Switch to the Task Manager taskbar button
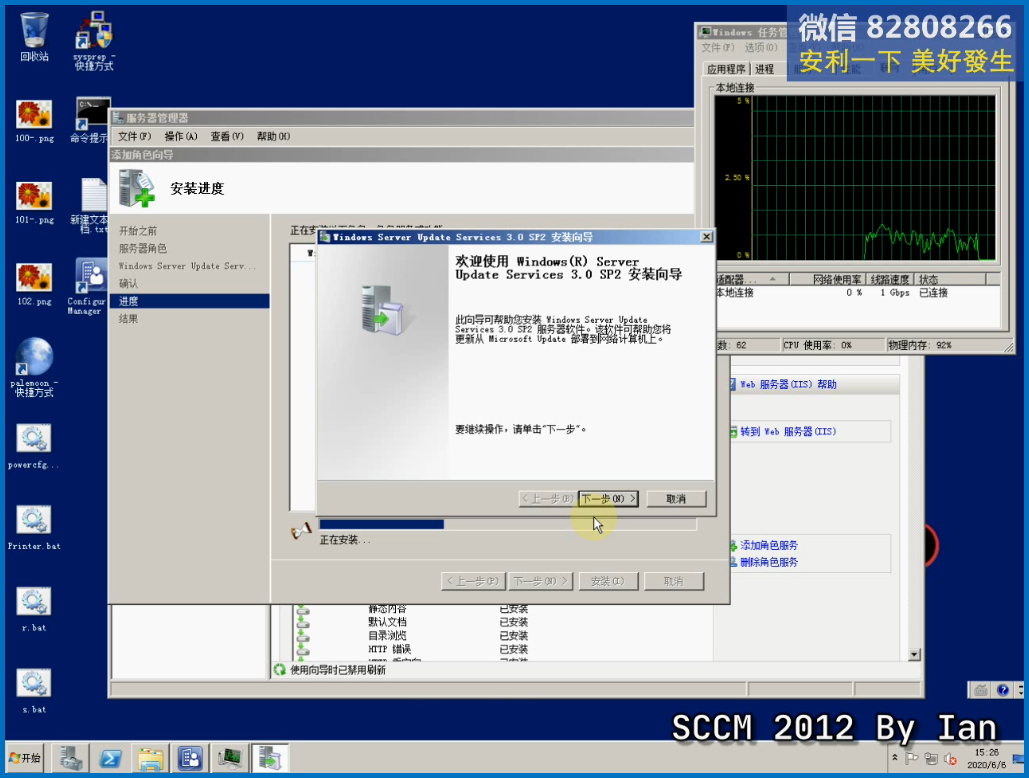This screenshot has height=778, width=1029. (x=230, y=758)
